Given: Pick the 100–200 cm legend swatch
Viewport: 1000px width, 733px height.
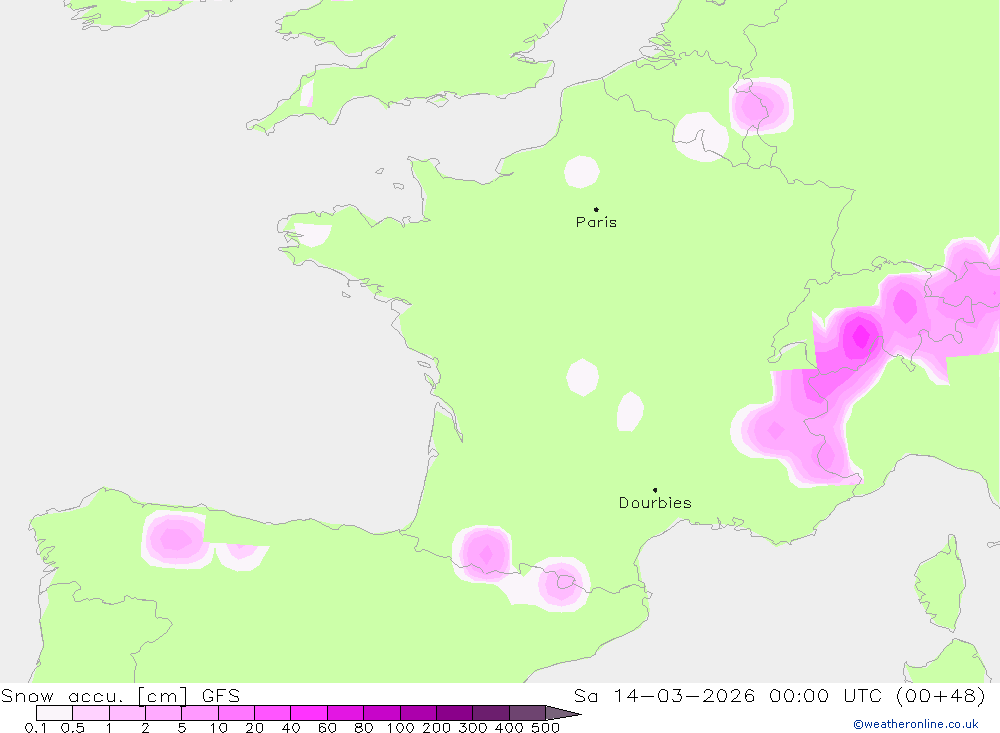Looking at the screenshot, I should [x=418, y=713].
